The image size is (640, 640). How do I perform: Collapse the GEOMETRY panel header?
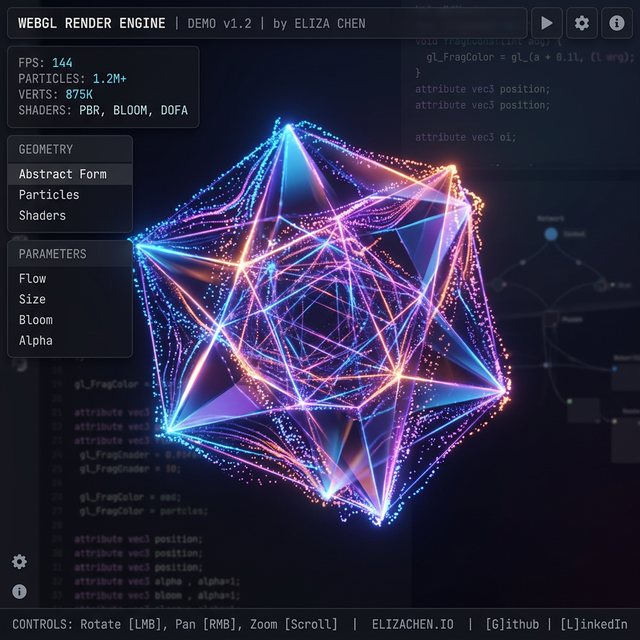click(x=69, y=149)
